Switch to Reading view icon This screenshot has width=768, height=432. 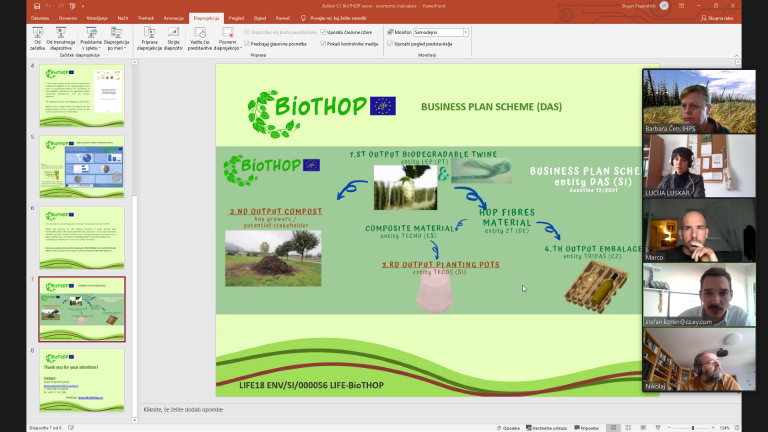coord(643,428)
